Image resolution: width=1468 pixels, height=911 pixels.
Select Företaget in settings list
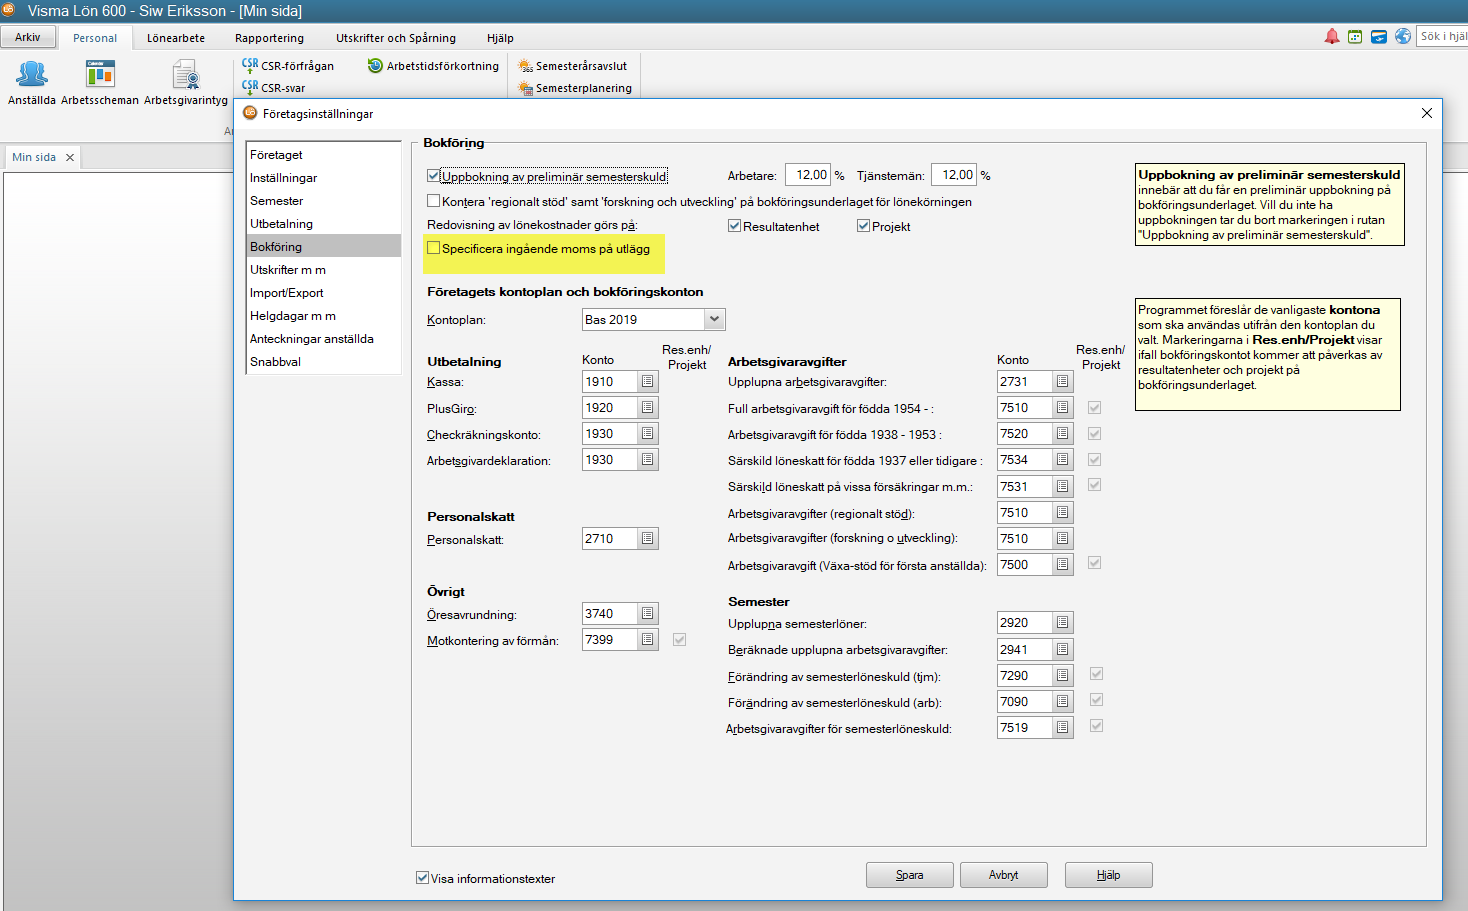324,155
